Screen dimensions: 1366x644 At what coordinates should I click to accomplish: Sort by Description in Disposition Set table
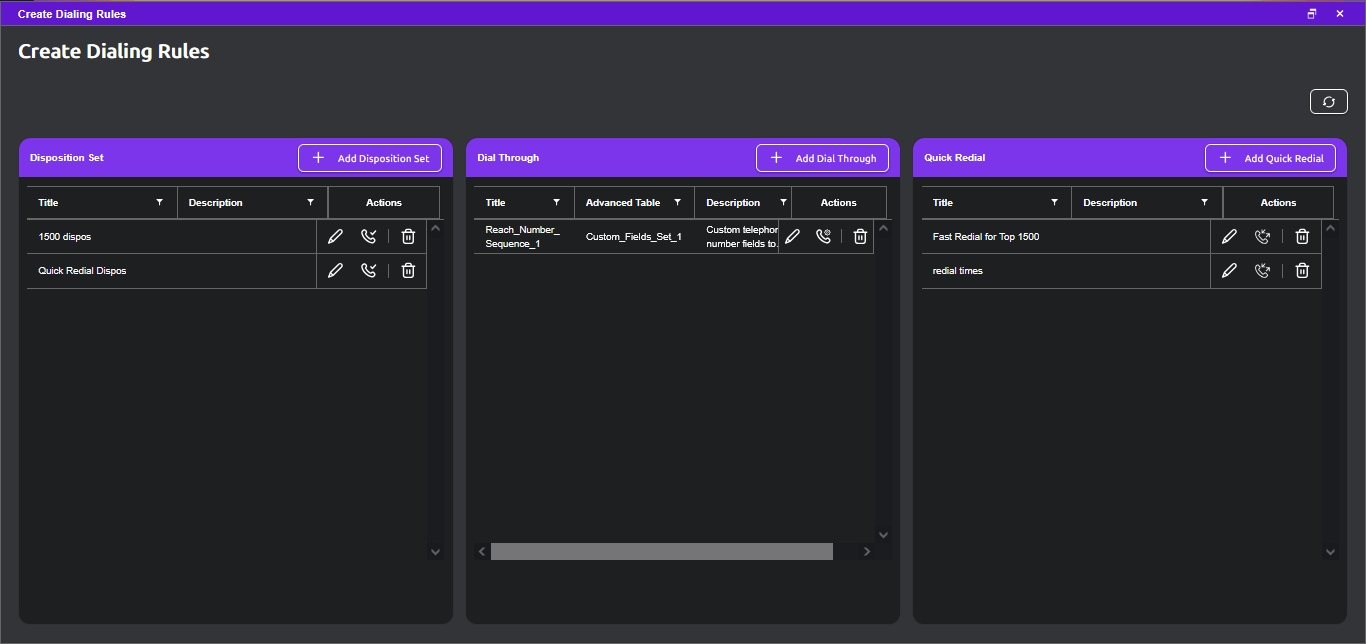[215, 203]
